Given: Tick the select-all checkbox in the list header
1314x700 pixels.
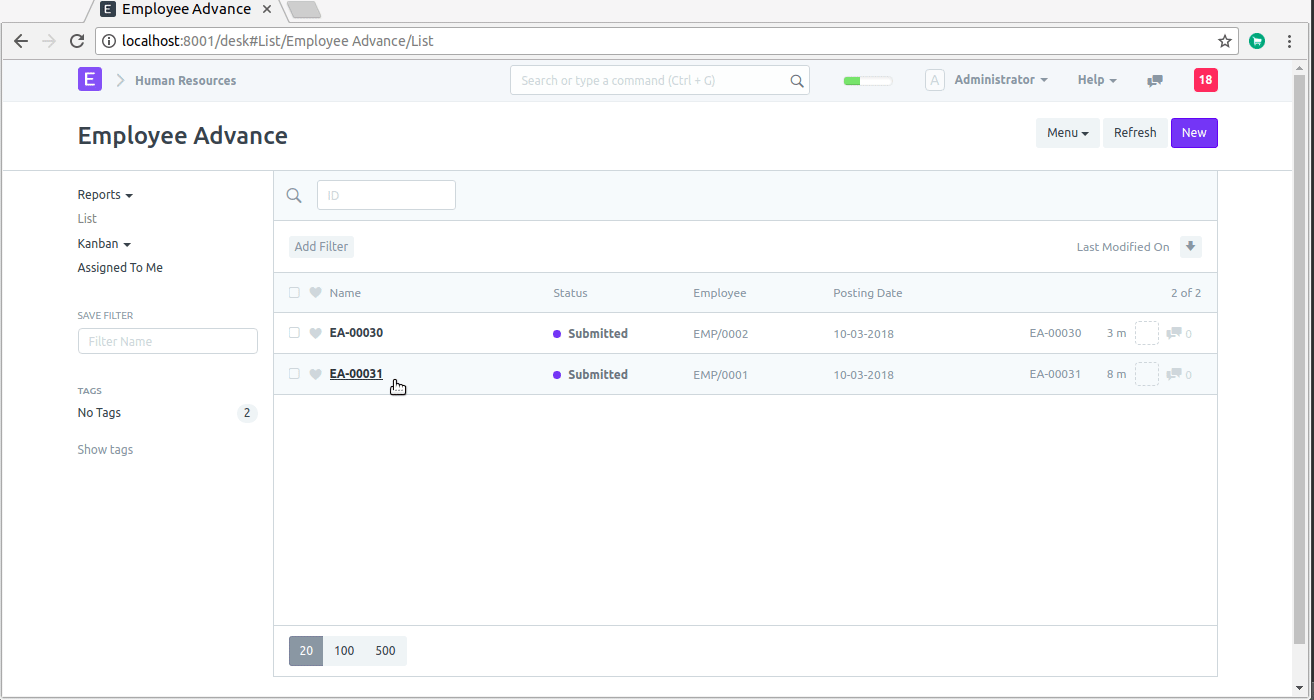Looking at the screenshot, I should pos(294,293).
